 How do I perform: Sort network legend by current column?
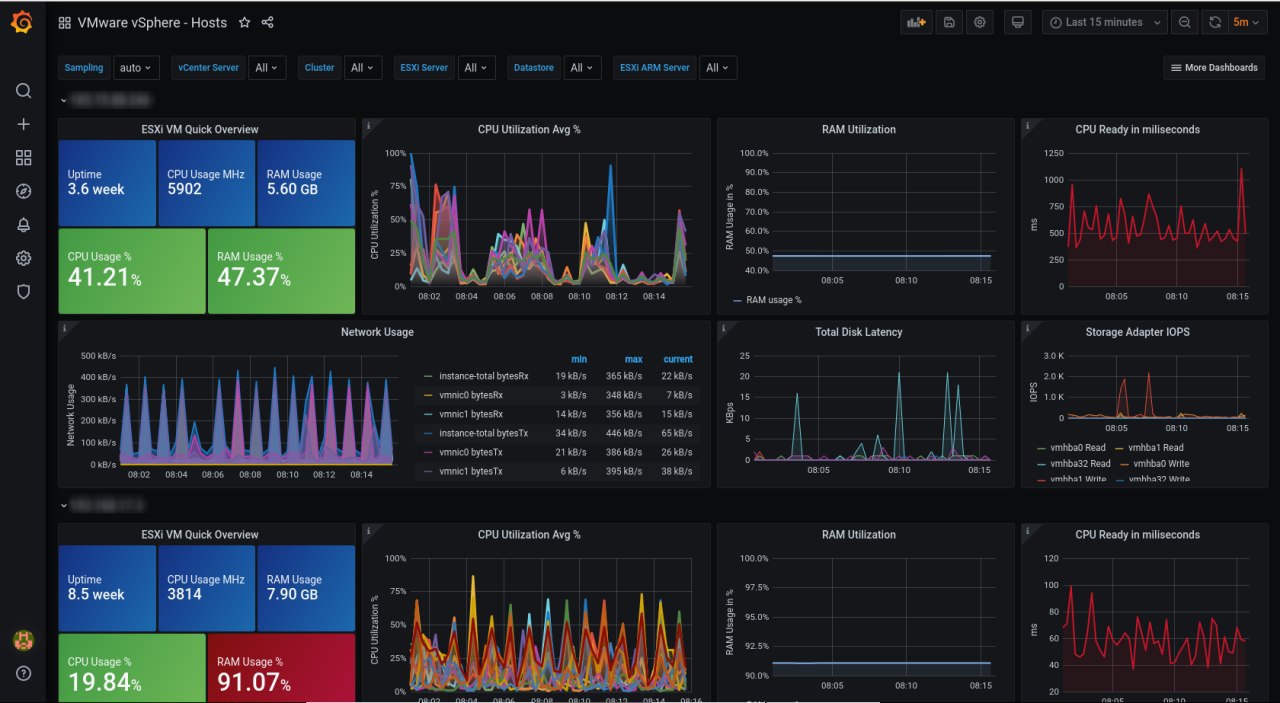[678, 359]
